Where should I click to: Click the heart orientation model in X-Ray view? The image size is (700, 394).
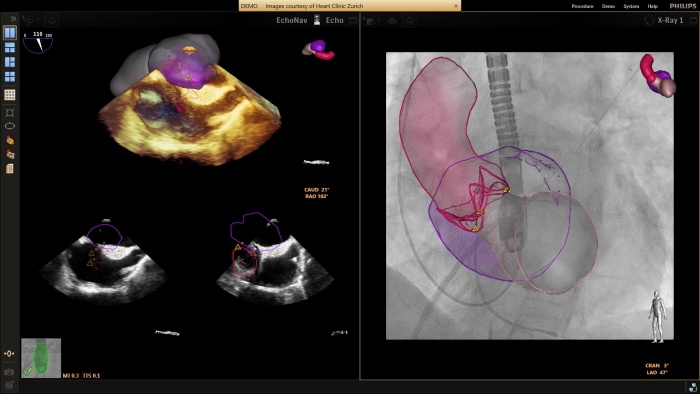coord(658,75)
